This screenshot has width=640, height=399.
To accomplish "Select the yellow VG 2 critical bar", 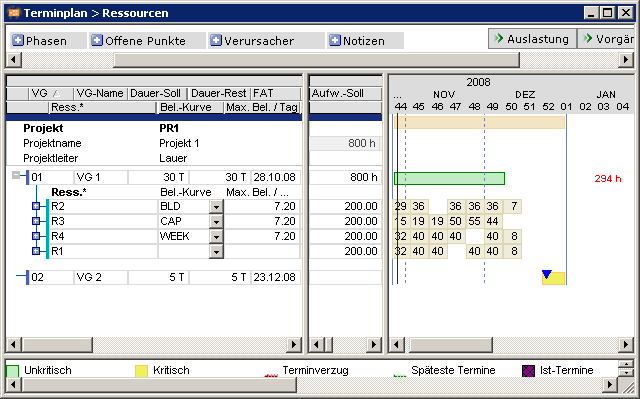I will pos(553,278).
